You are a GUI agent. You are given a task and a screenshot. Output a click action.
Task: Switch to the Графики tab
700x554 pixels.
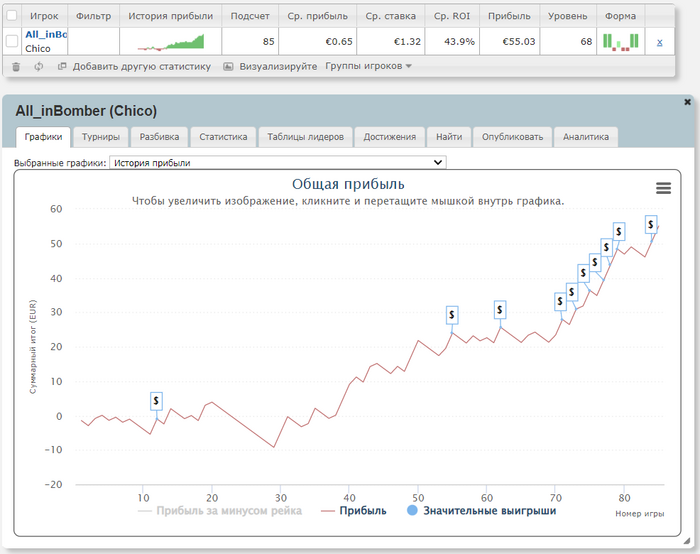[43, 137]
